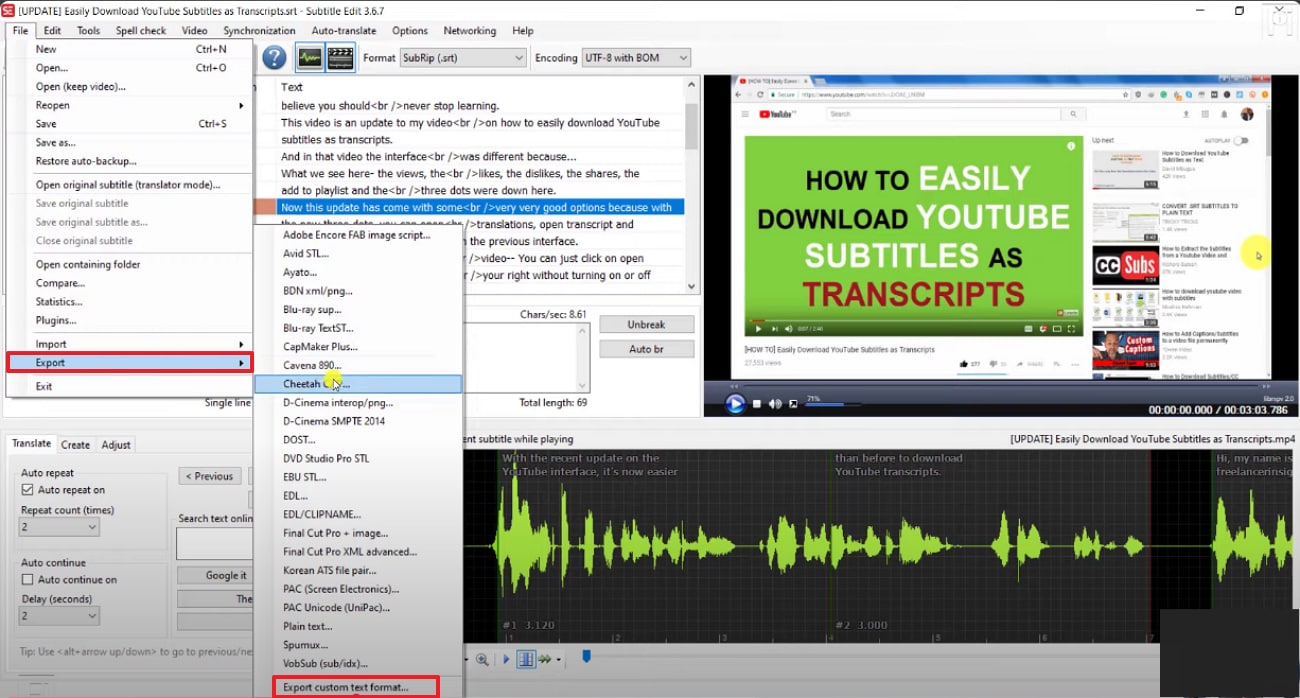Toggle the waveform display toolbar icon
The image size is (1300, 698).
click(x=310, y=58)
